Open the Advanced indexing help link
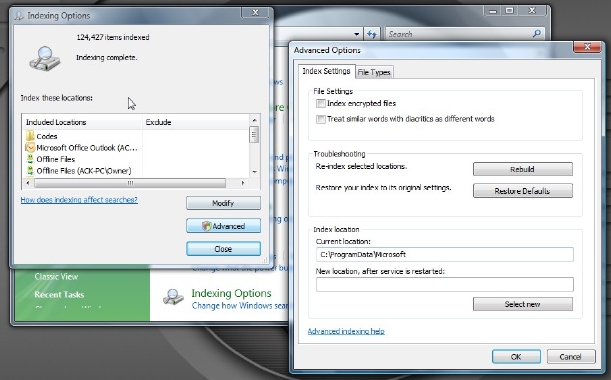 coord(346,331)
